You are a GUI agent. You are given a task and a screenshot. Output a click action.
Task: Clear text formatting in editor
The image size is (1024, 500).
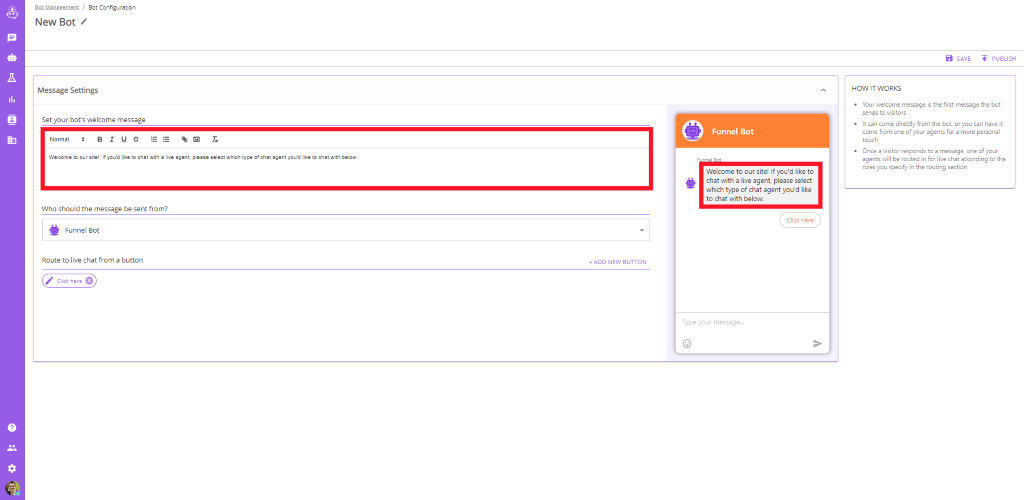tap(215, 139)
